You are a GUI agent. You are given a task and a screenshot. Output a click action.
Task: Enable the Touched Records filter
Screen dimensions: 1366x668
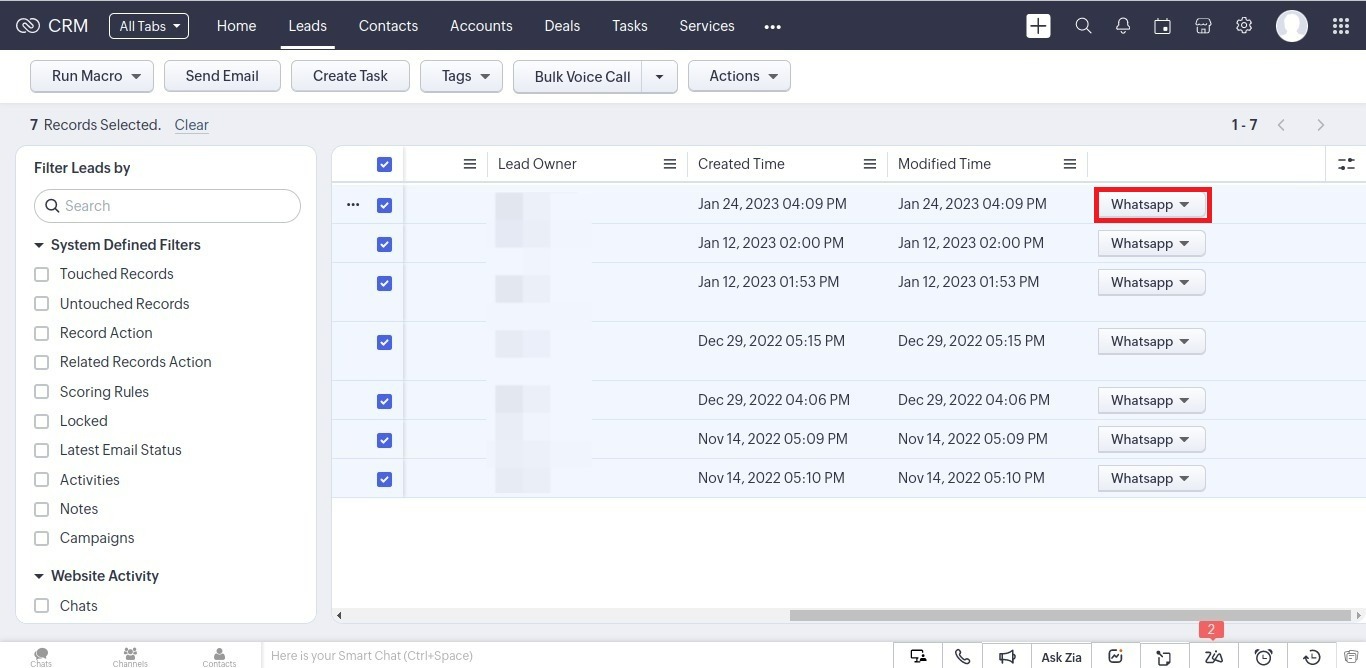(42, 274)
